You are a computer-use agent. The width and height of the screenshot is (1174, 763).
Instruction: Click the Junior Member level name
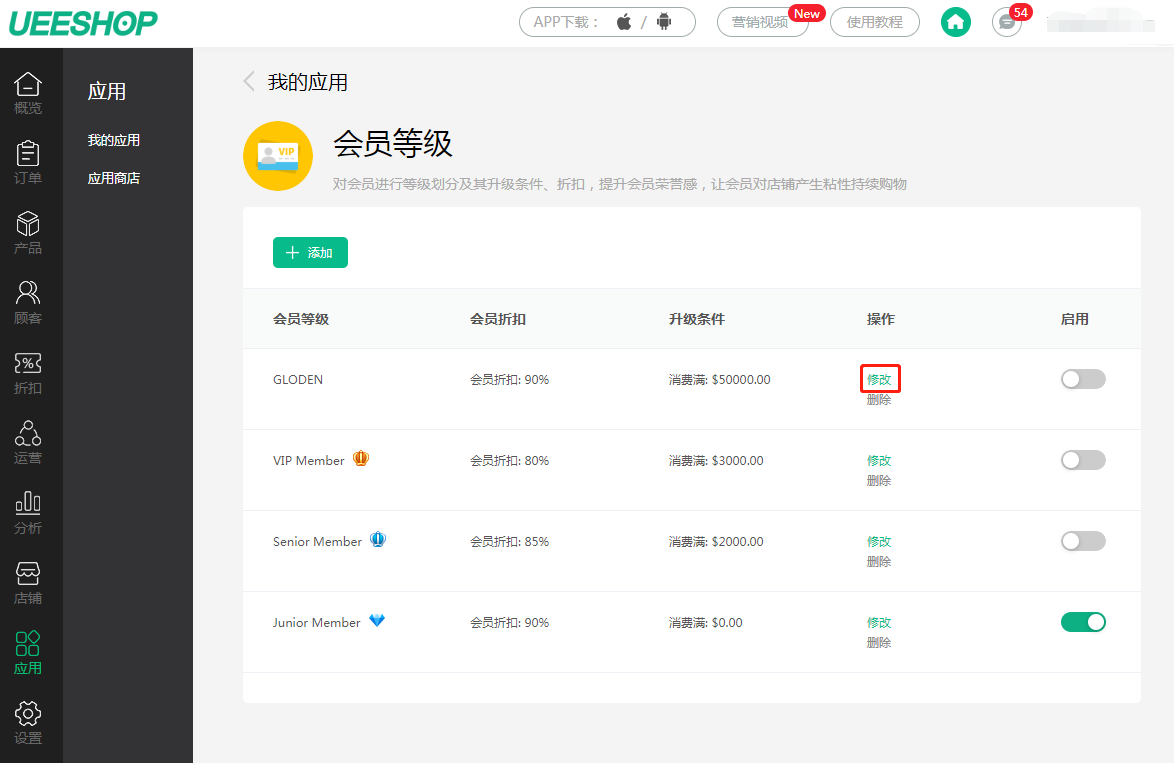pos(317,622)
